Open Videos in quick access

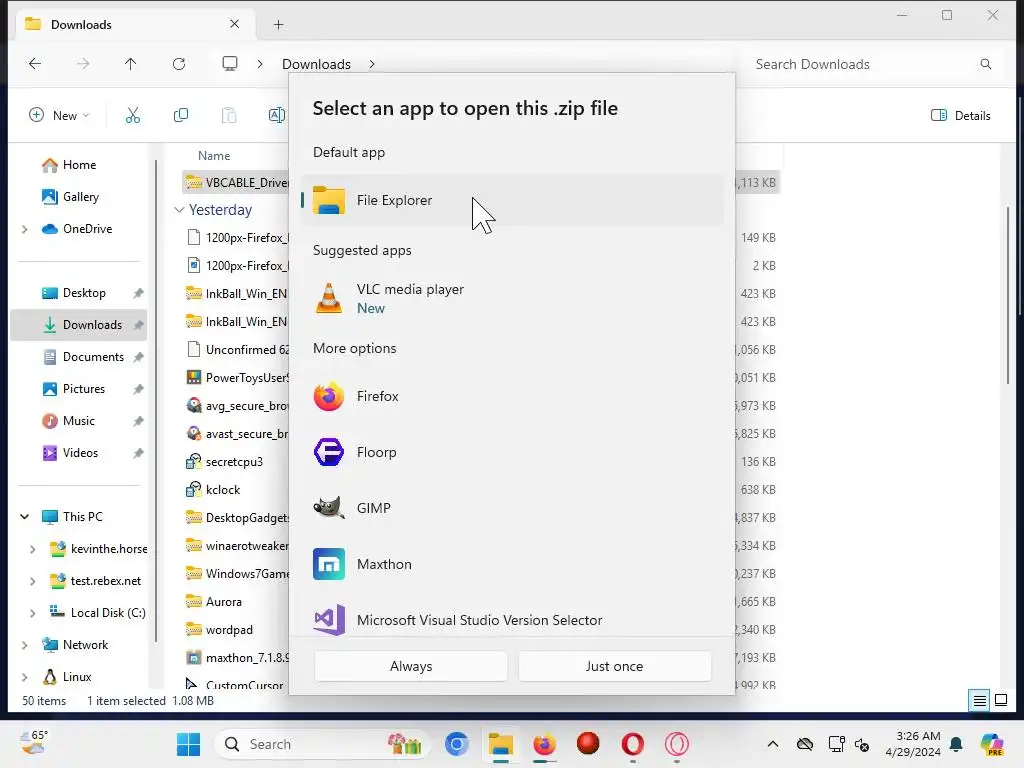[80, 453]
